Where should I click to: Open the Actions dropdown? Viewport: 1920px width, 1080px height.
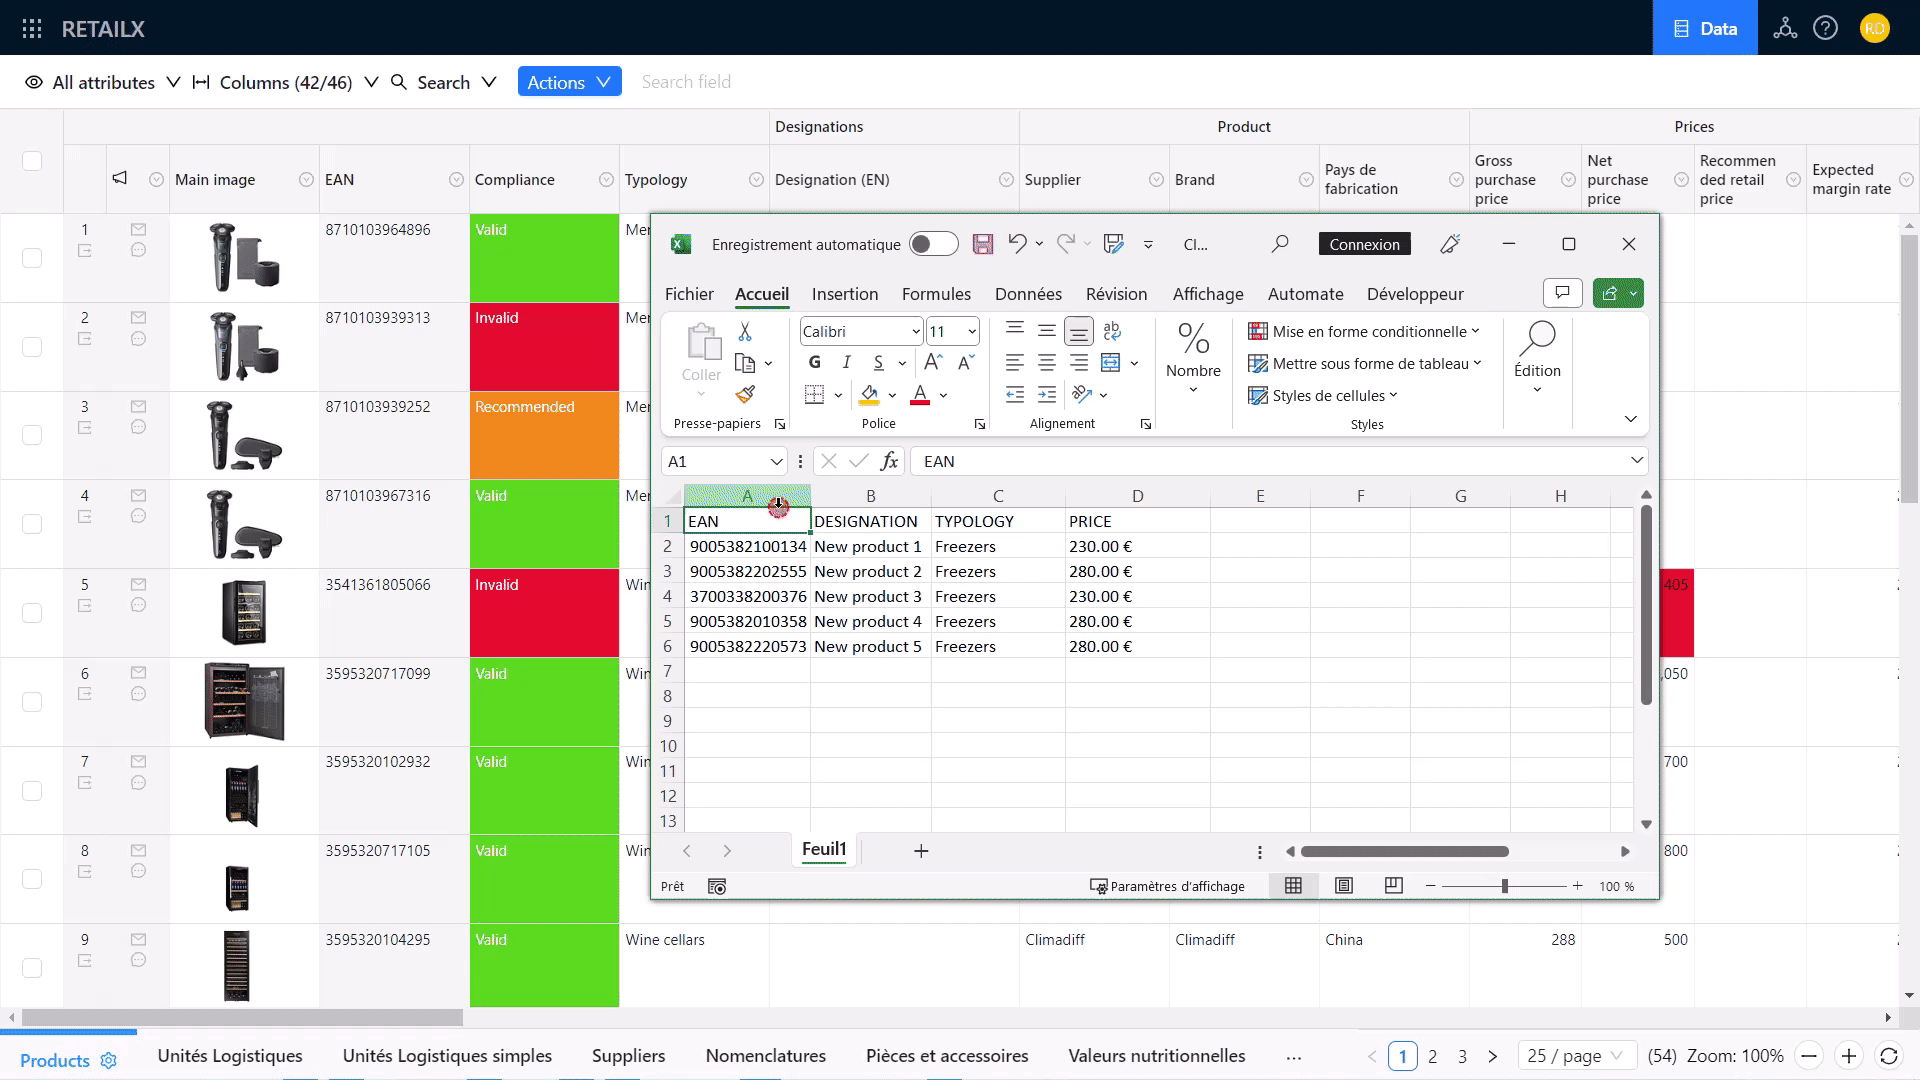(569, 82)
